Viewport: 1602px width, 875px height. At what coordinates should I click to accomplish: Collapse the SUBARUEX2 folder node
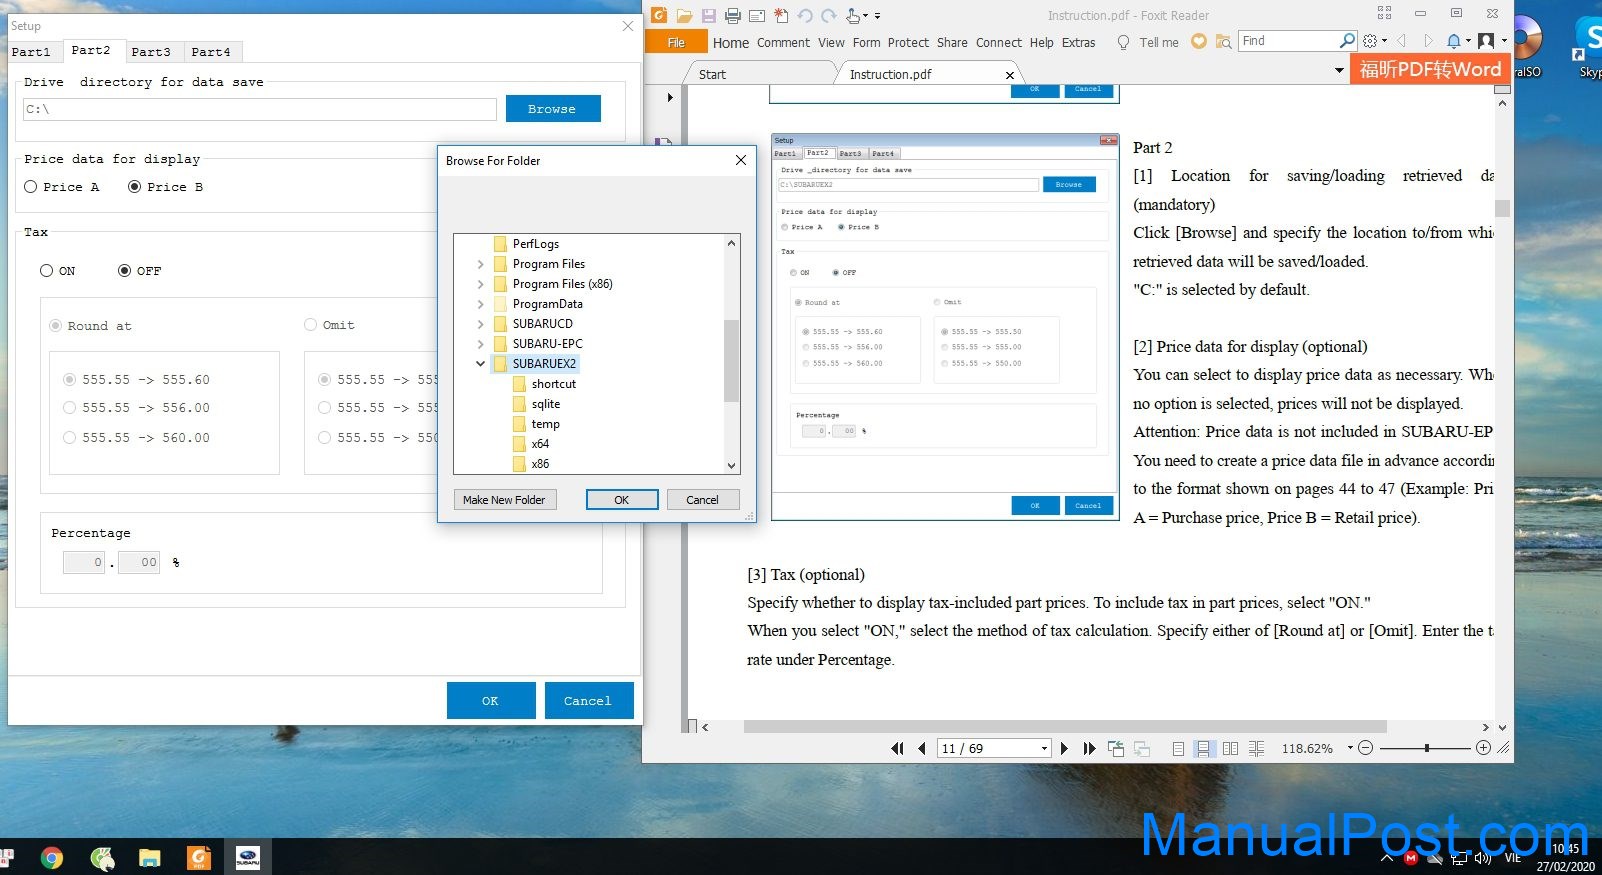coord(480,364)
